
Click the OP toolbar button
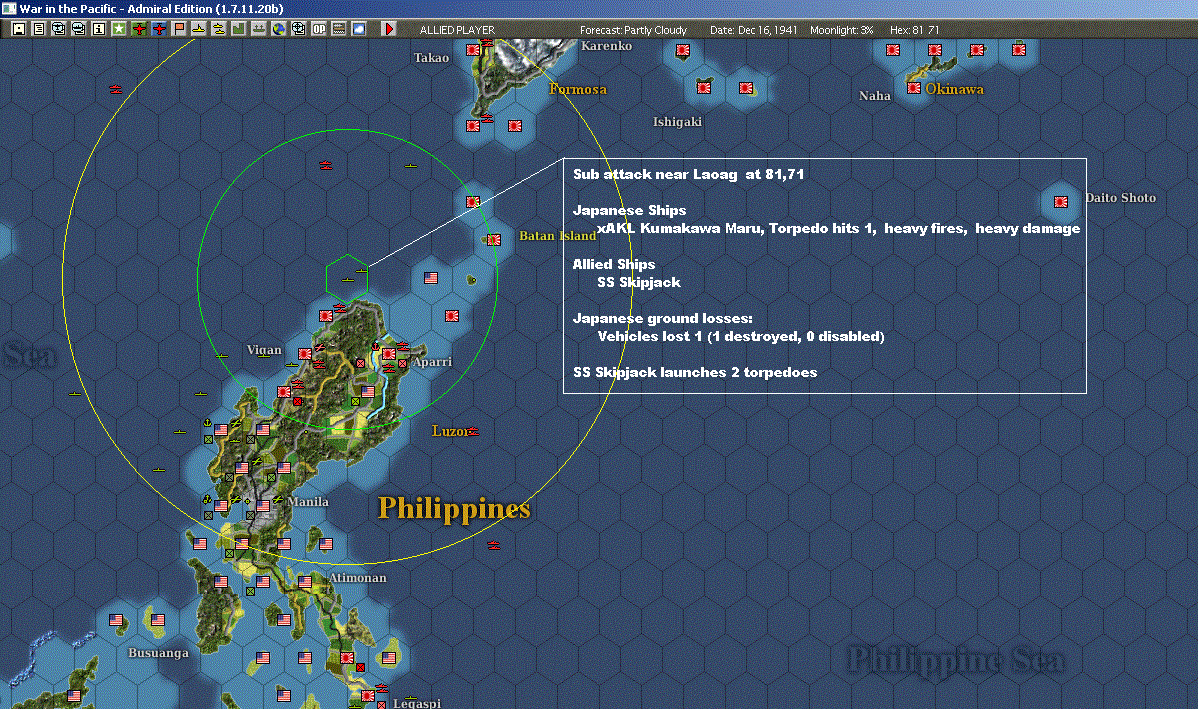pos(318,29)
